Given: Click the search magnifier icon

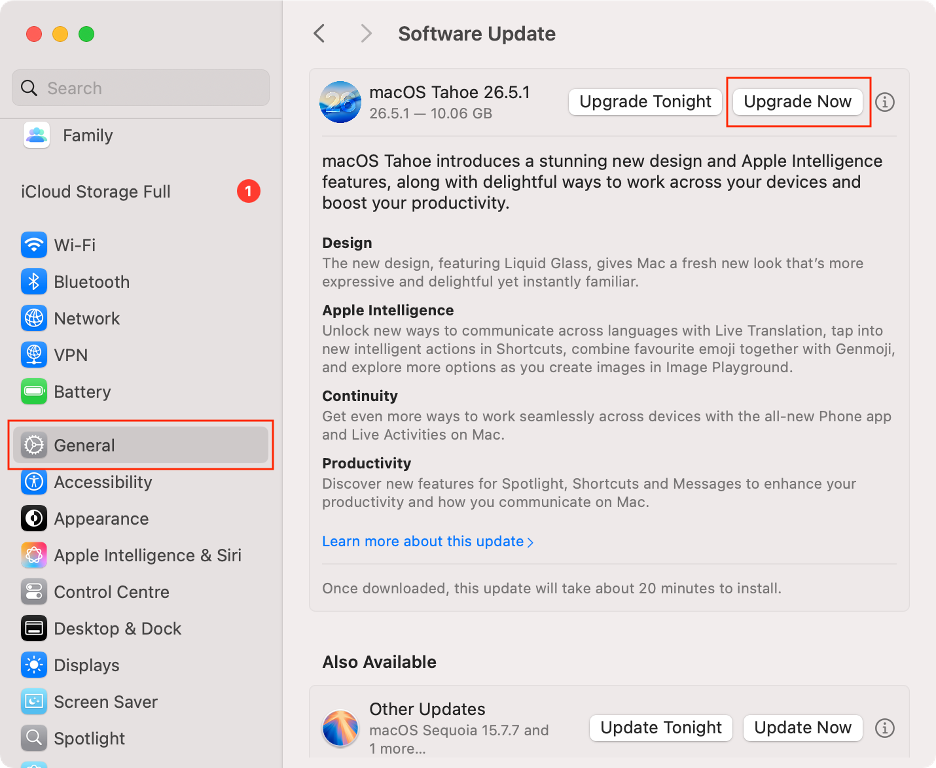Looking at the screenshot, I should (29, 88).
